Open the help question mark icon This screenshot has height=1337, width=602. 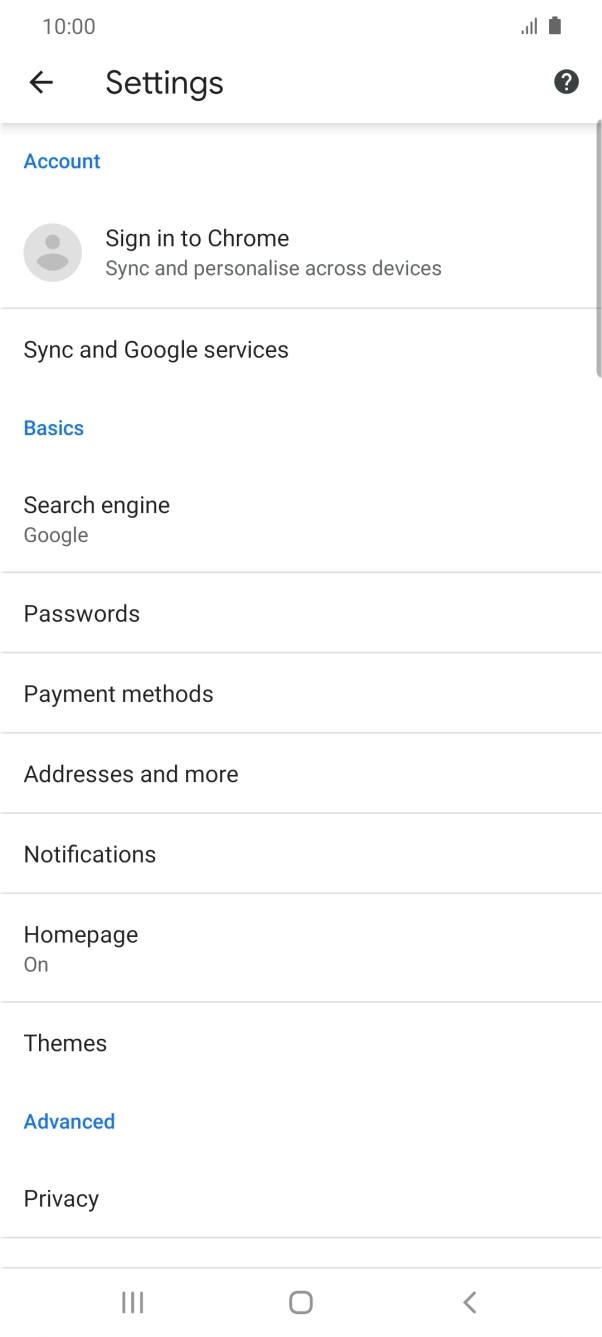point(566,82)
